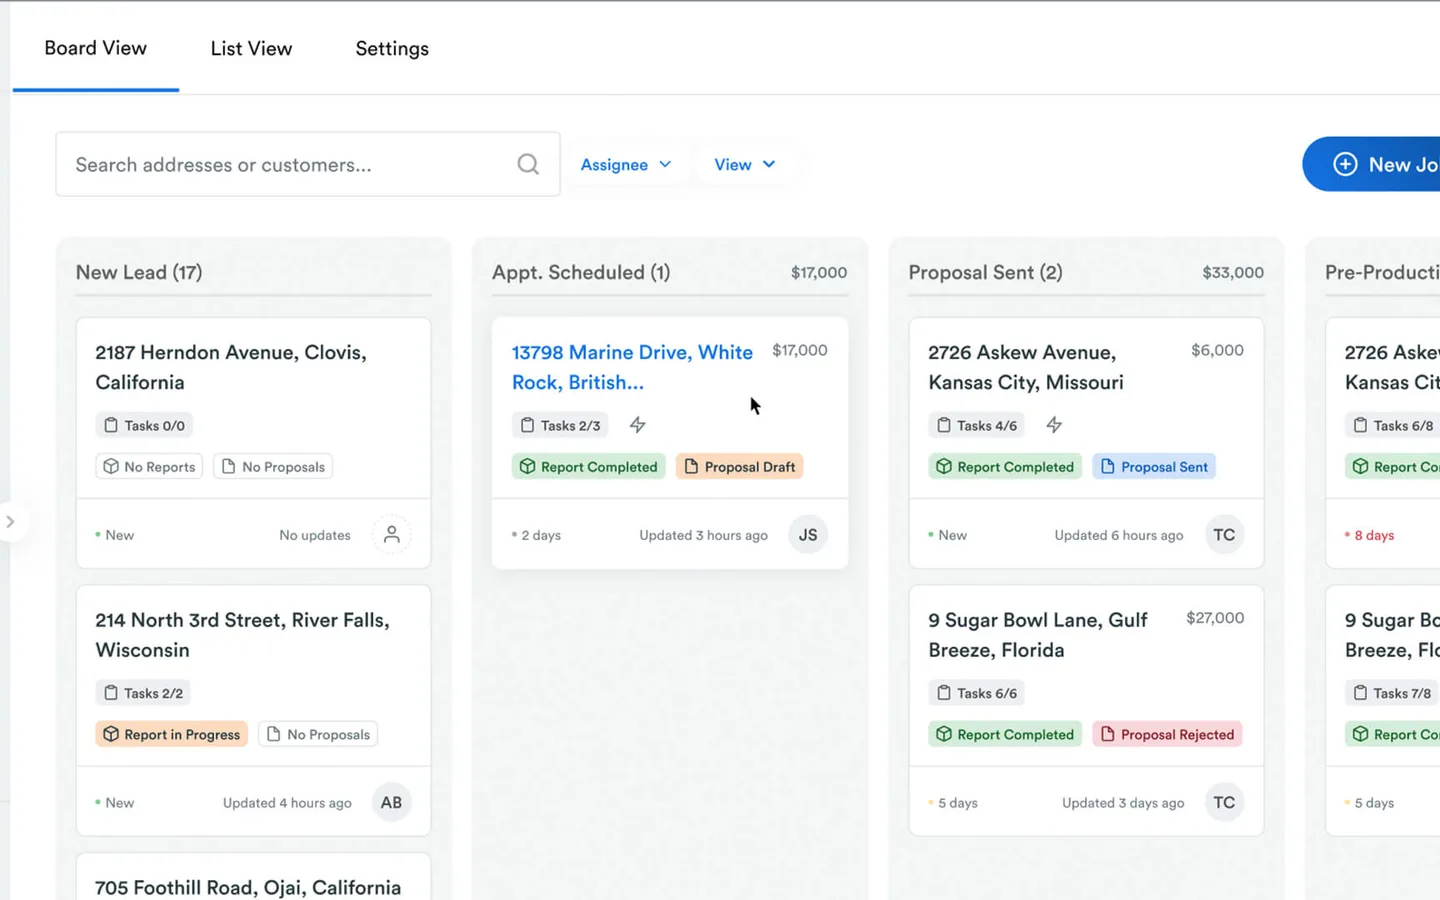Click Tasks 7/8 badge in Pre-Production column

pyautogui.click(x=1391, y=693)
